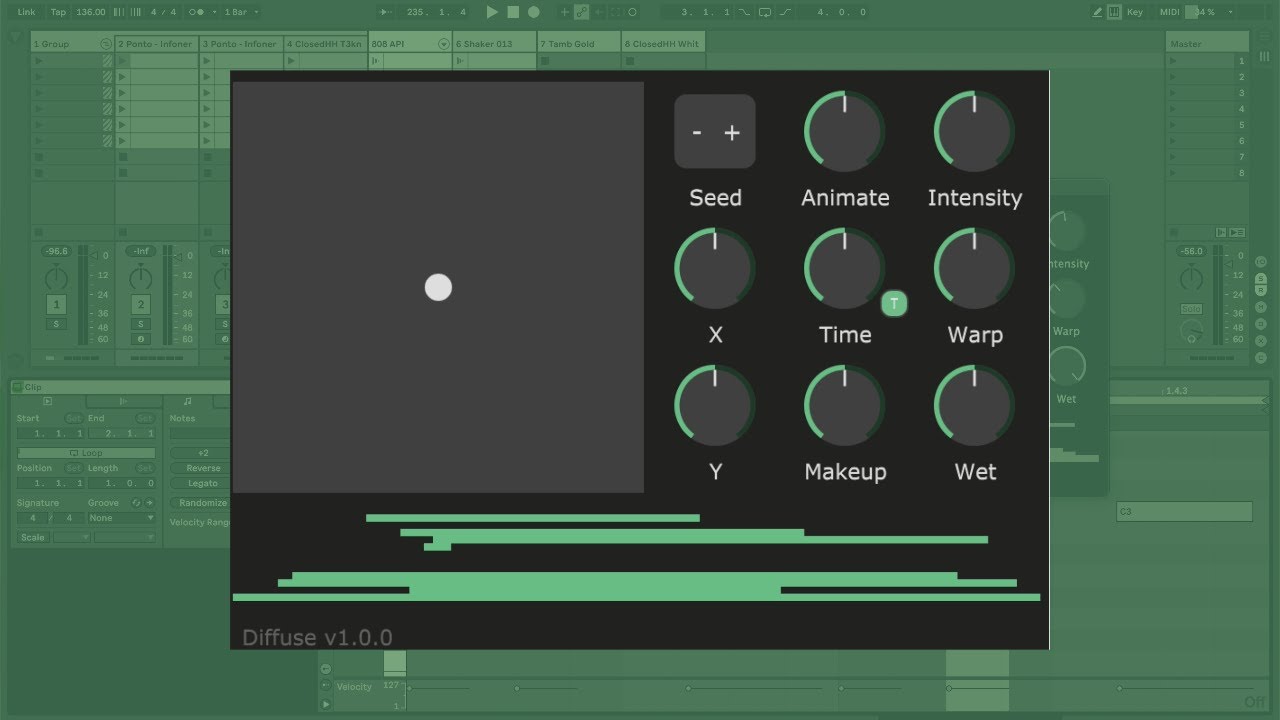Click the Randomize button

202,503
